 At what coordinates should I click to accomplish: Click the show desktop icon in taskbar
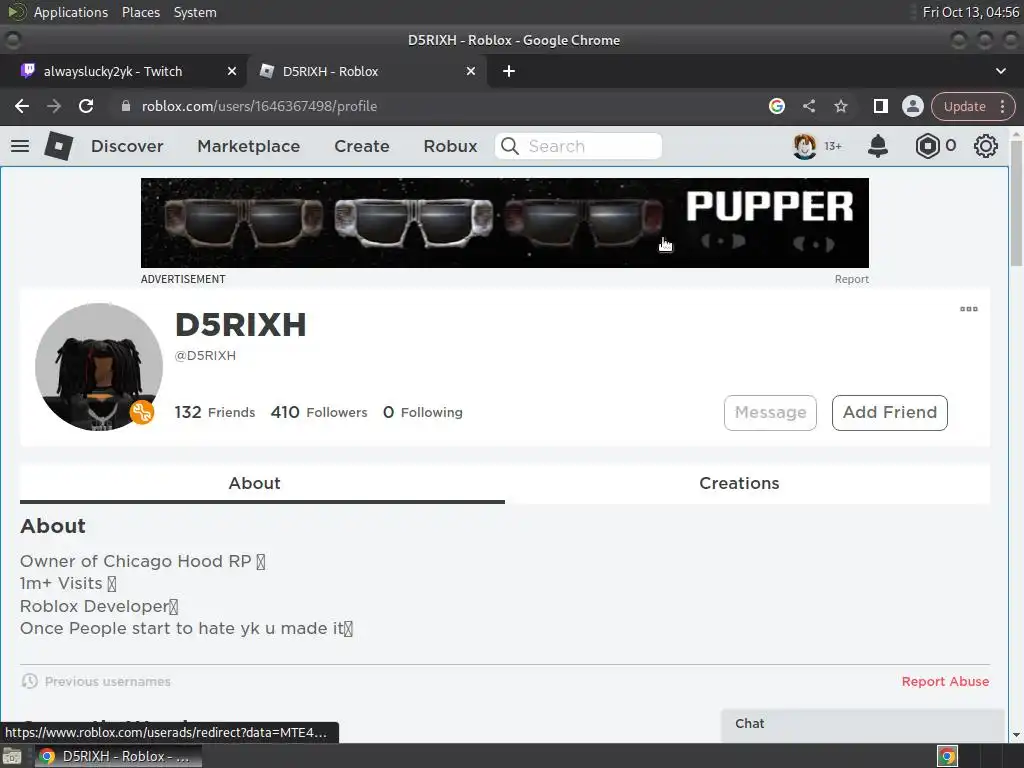[12, 756]
